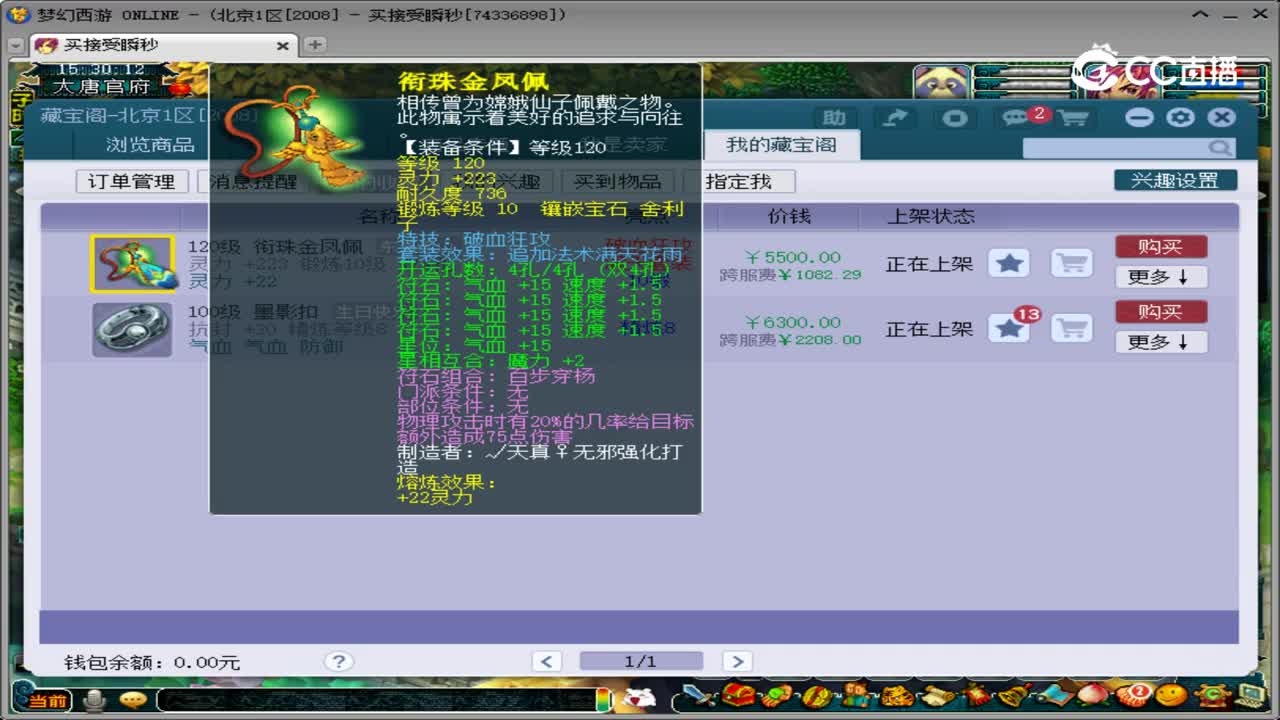Open the treasure chest icon in bottom toolbar

738,696
